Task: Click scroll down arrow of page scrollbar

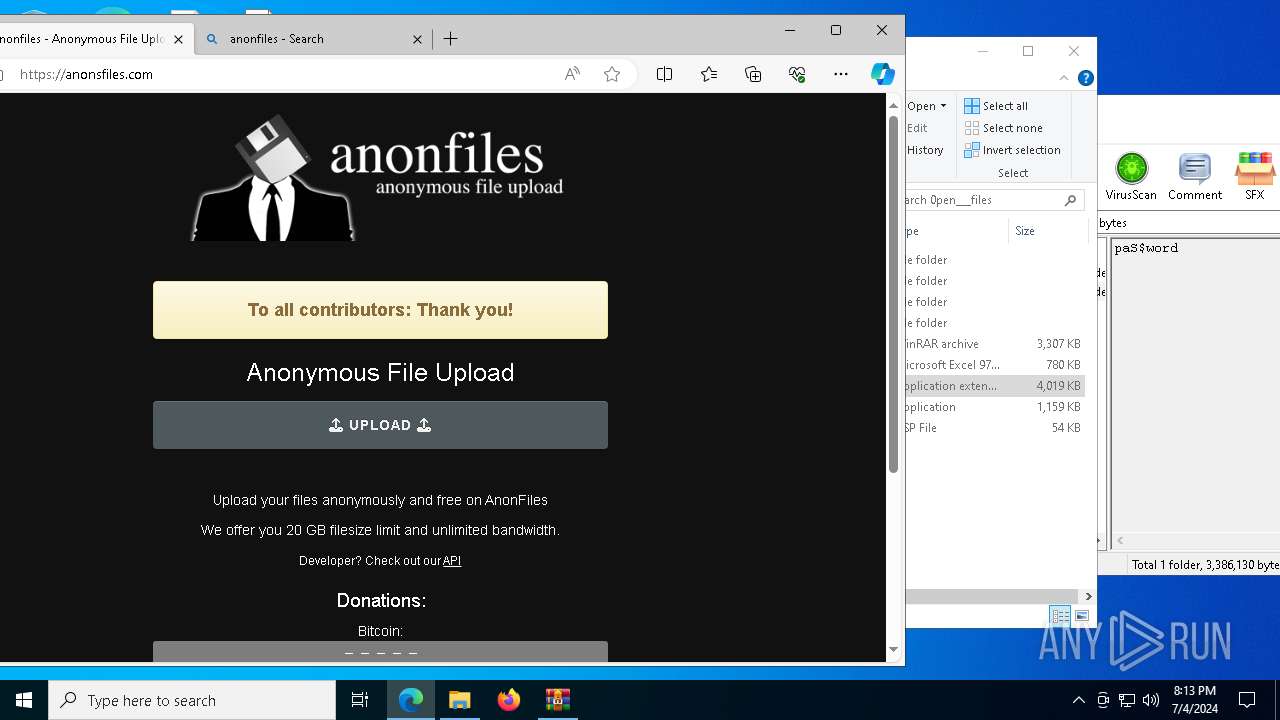Action: coord(894,649)
